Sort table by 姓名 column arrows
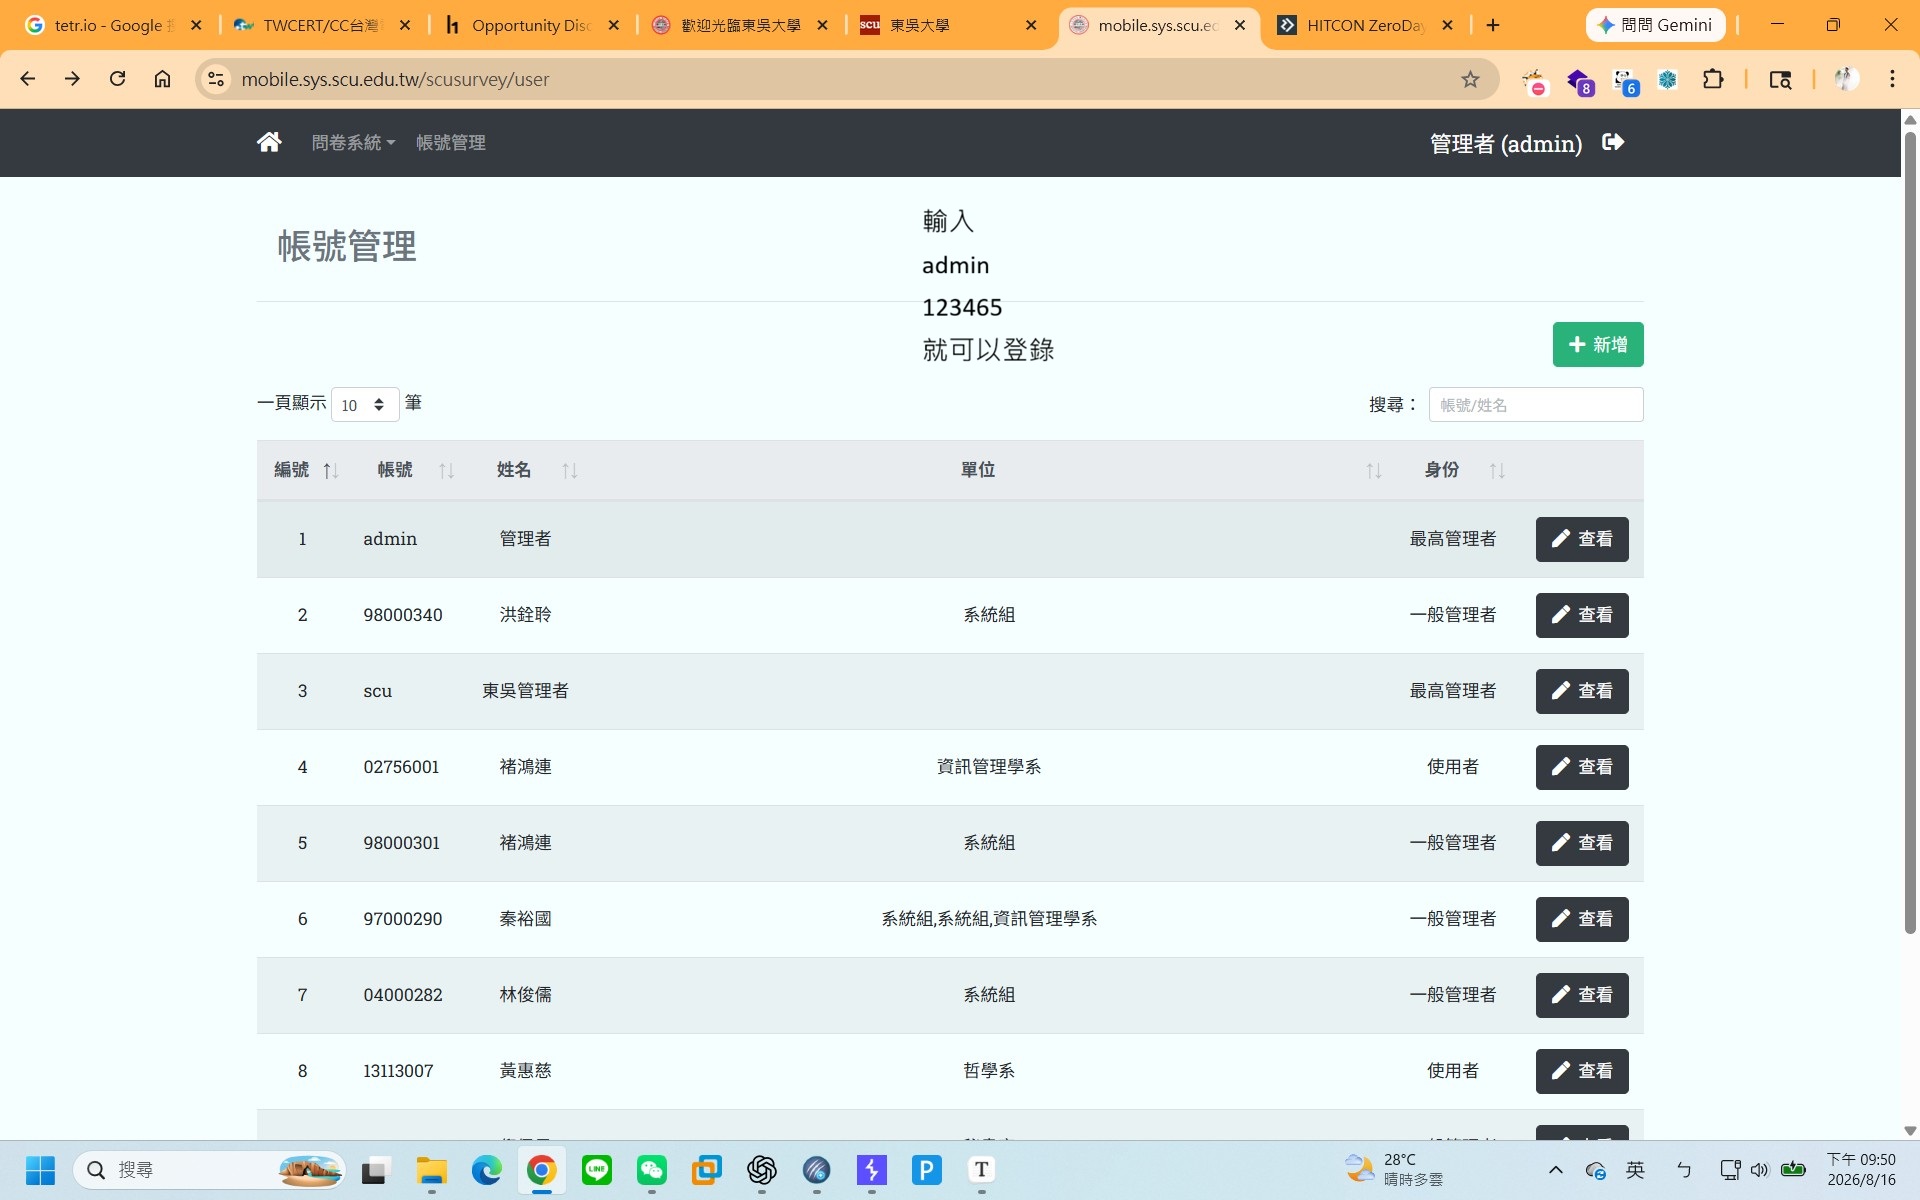The height and width of the screenshot is (1200, 1920). point(569,470)
